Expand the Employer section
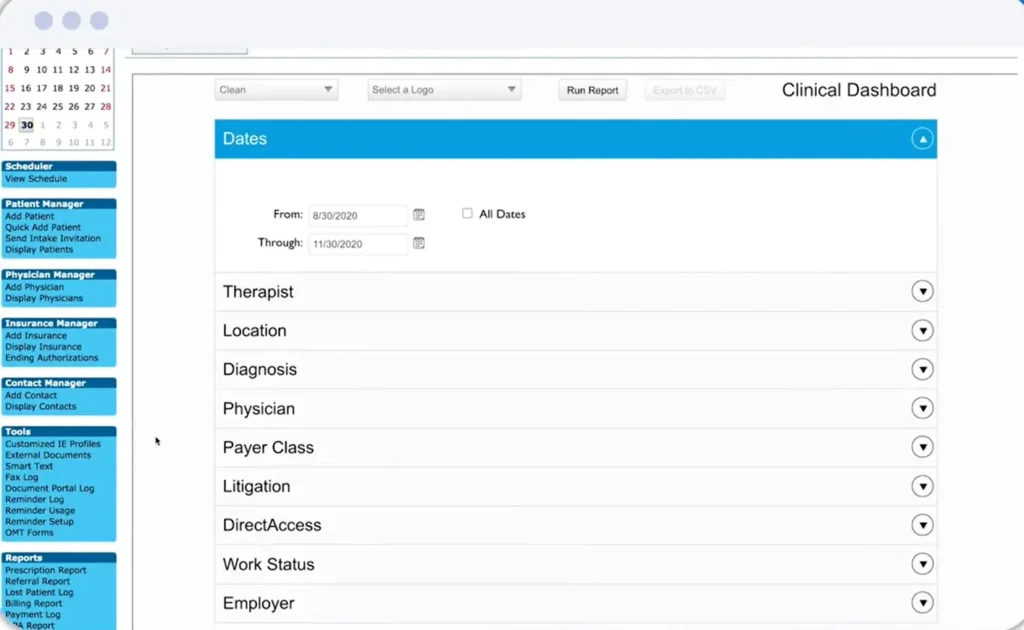The height and width of the screenshot is (630, 1024). click(922, 603)
